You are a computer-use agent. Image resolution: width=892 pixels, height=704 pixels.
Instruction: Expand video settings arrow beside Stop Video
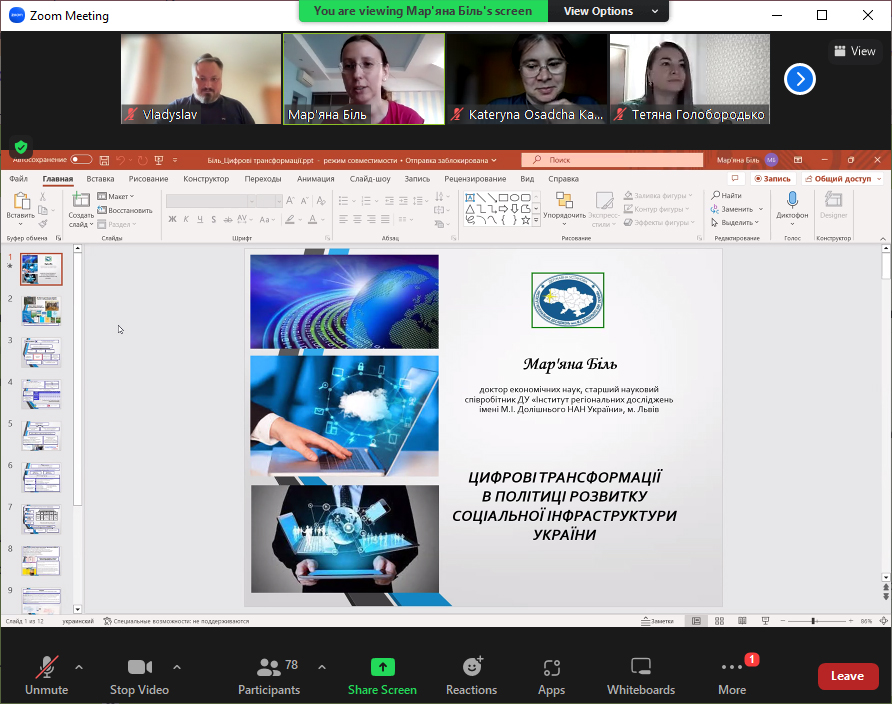(177, 666)
